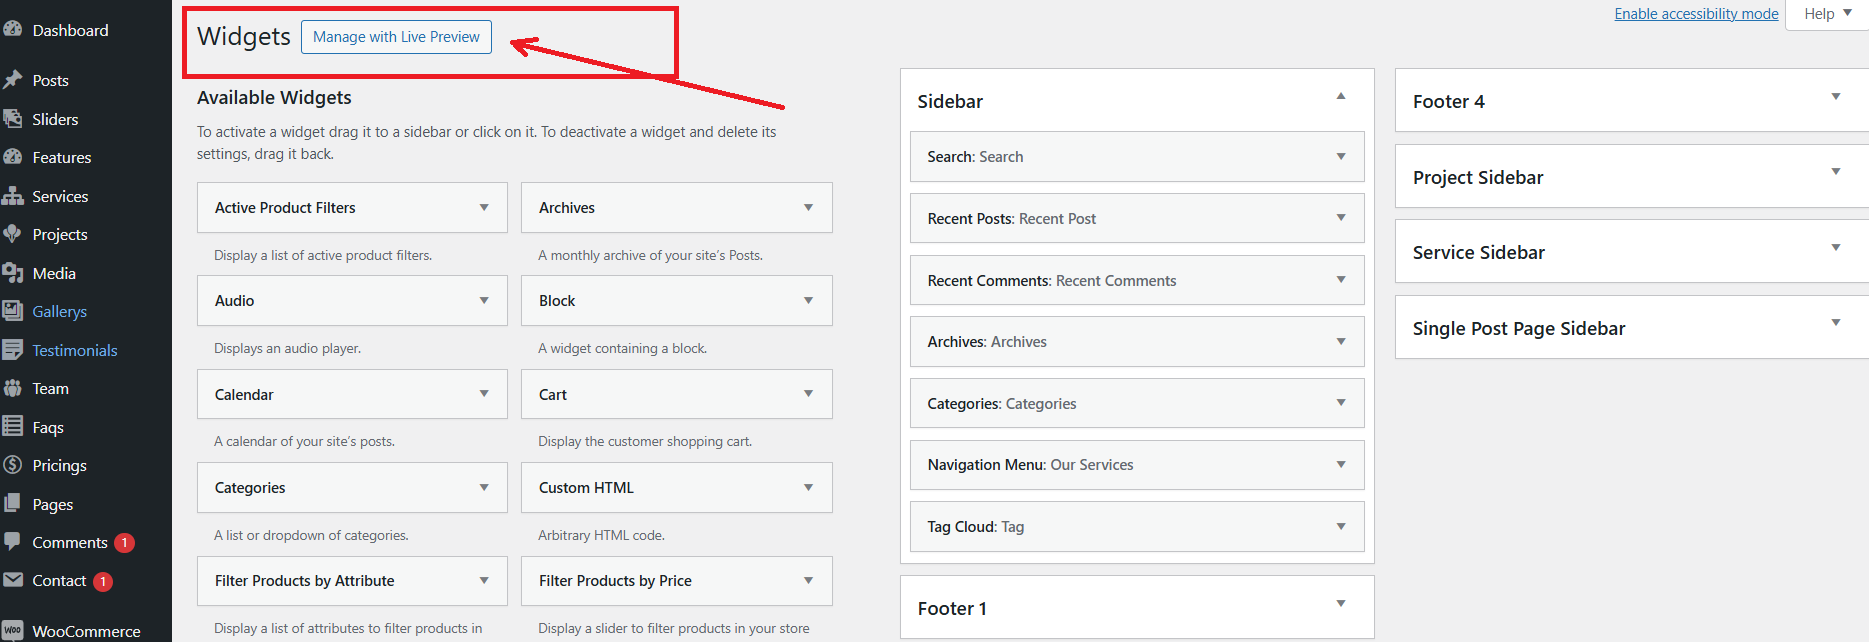The image size is (1869, 642).
Task: Click the Pricings dollar icon
Action: click(x=13, y=465)
